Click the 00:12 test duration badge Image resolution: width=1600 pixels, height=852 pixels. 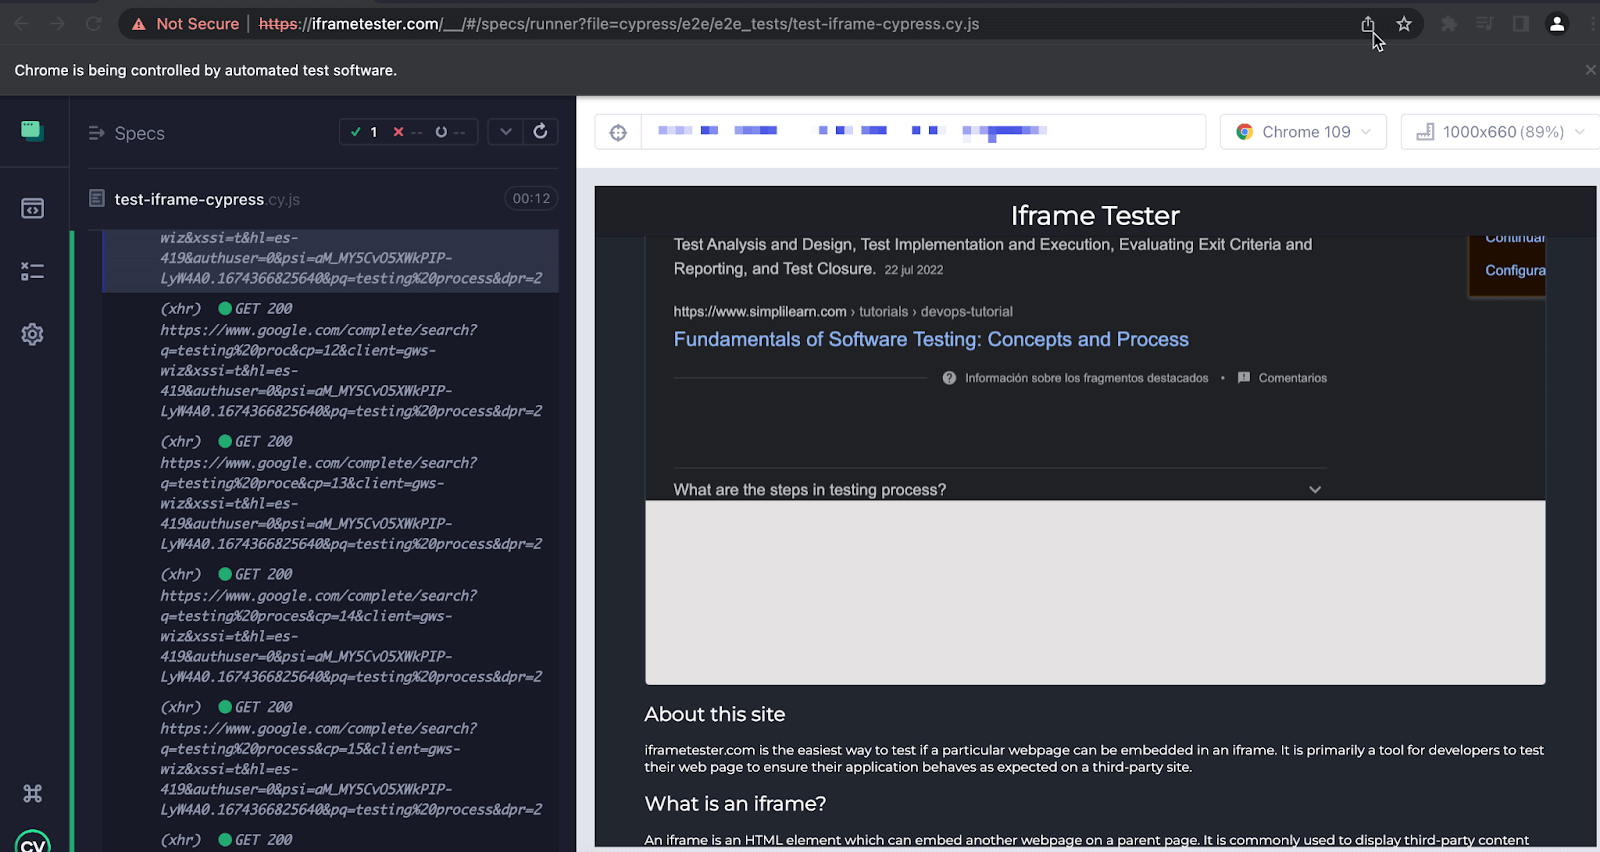[x=531, y=198]
